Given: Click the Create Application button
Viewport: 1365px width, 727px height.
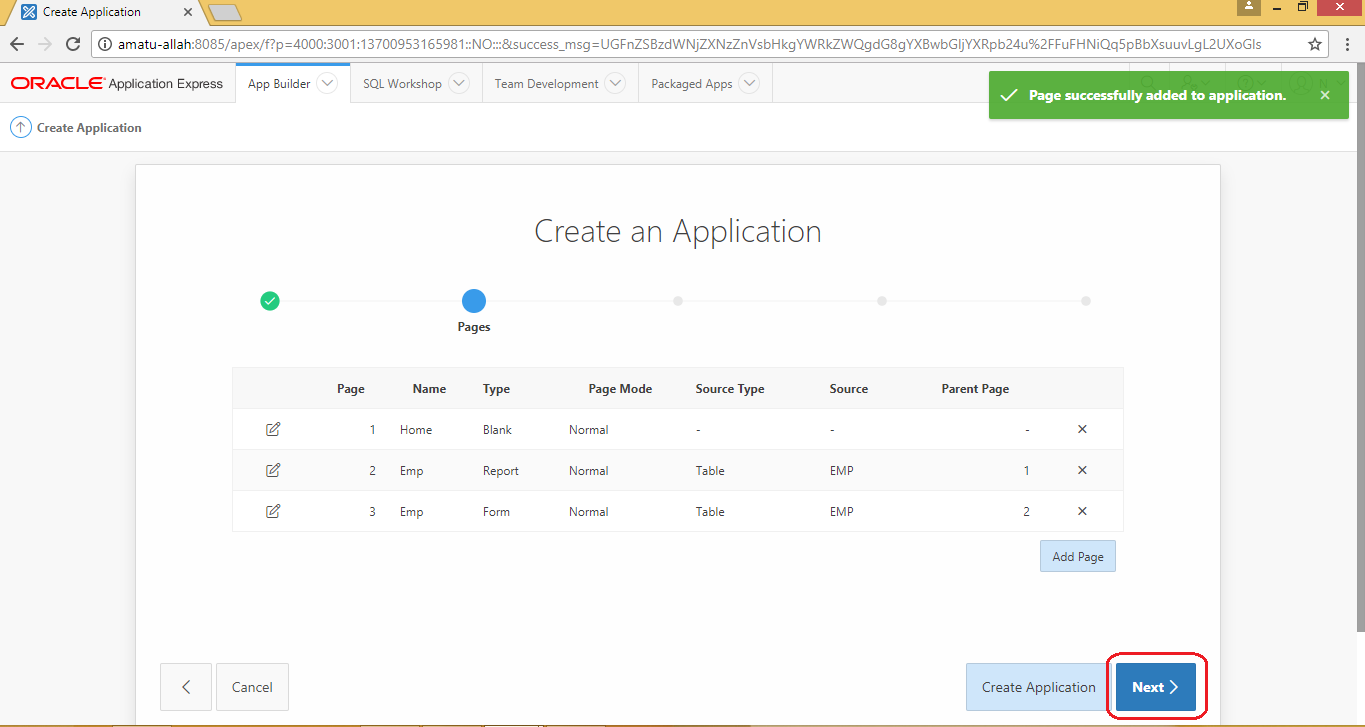Looking at the screenshot, I should pos(1037,686).
